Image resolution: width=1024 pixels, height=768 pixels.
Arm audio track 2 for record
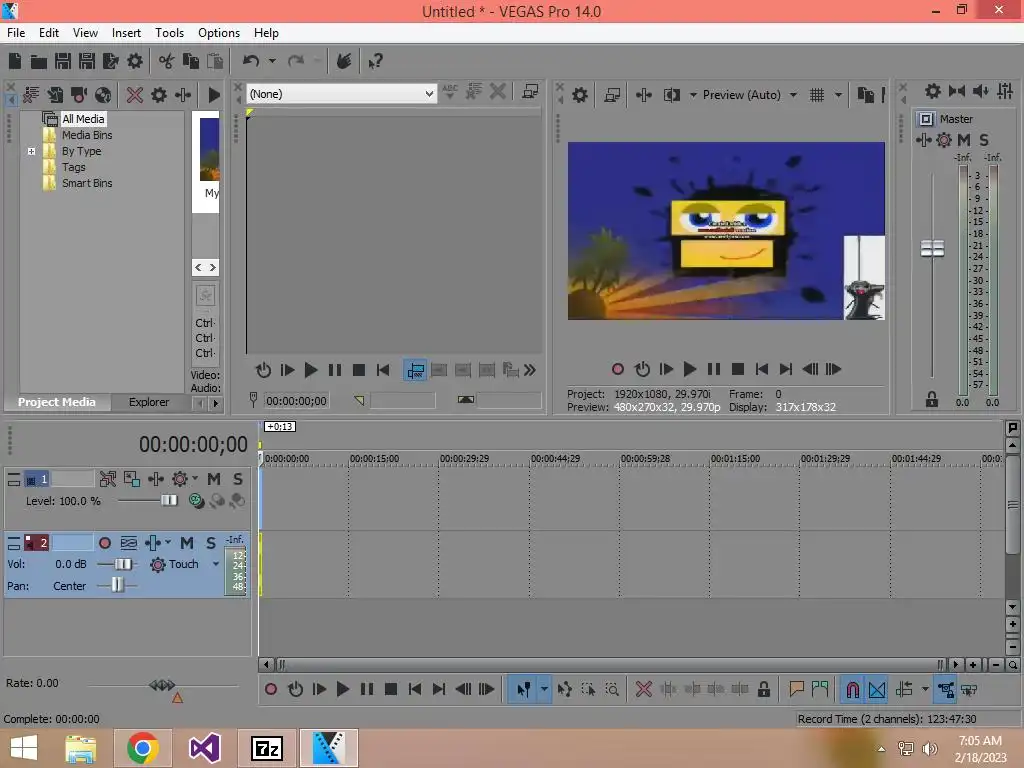pyautogui.click(x=104, y=543)
